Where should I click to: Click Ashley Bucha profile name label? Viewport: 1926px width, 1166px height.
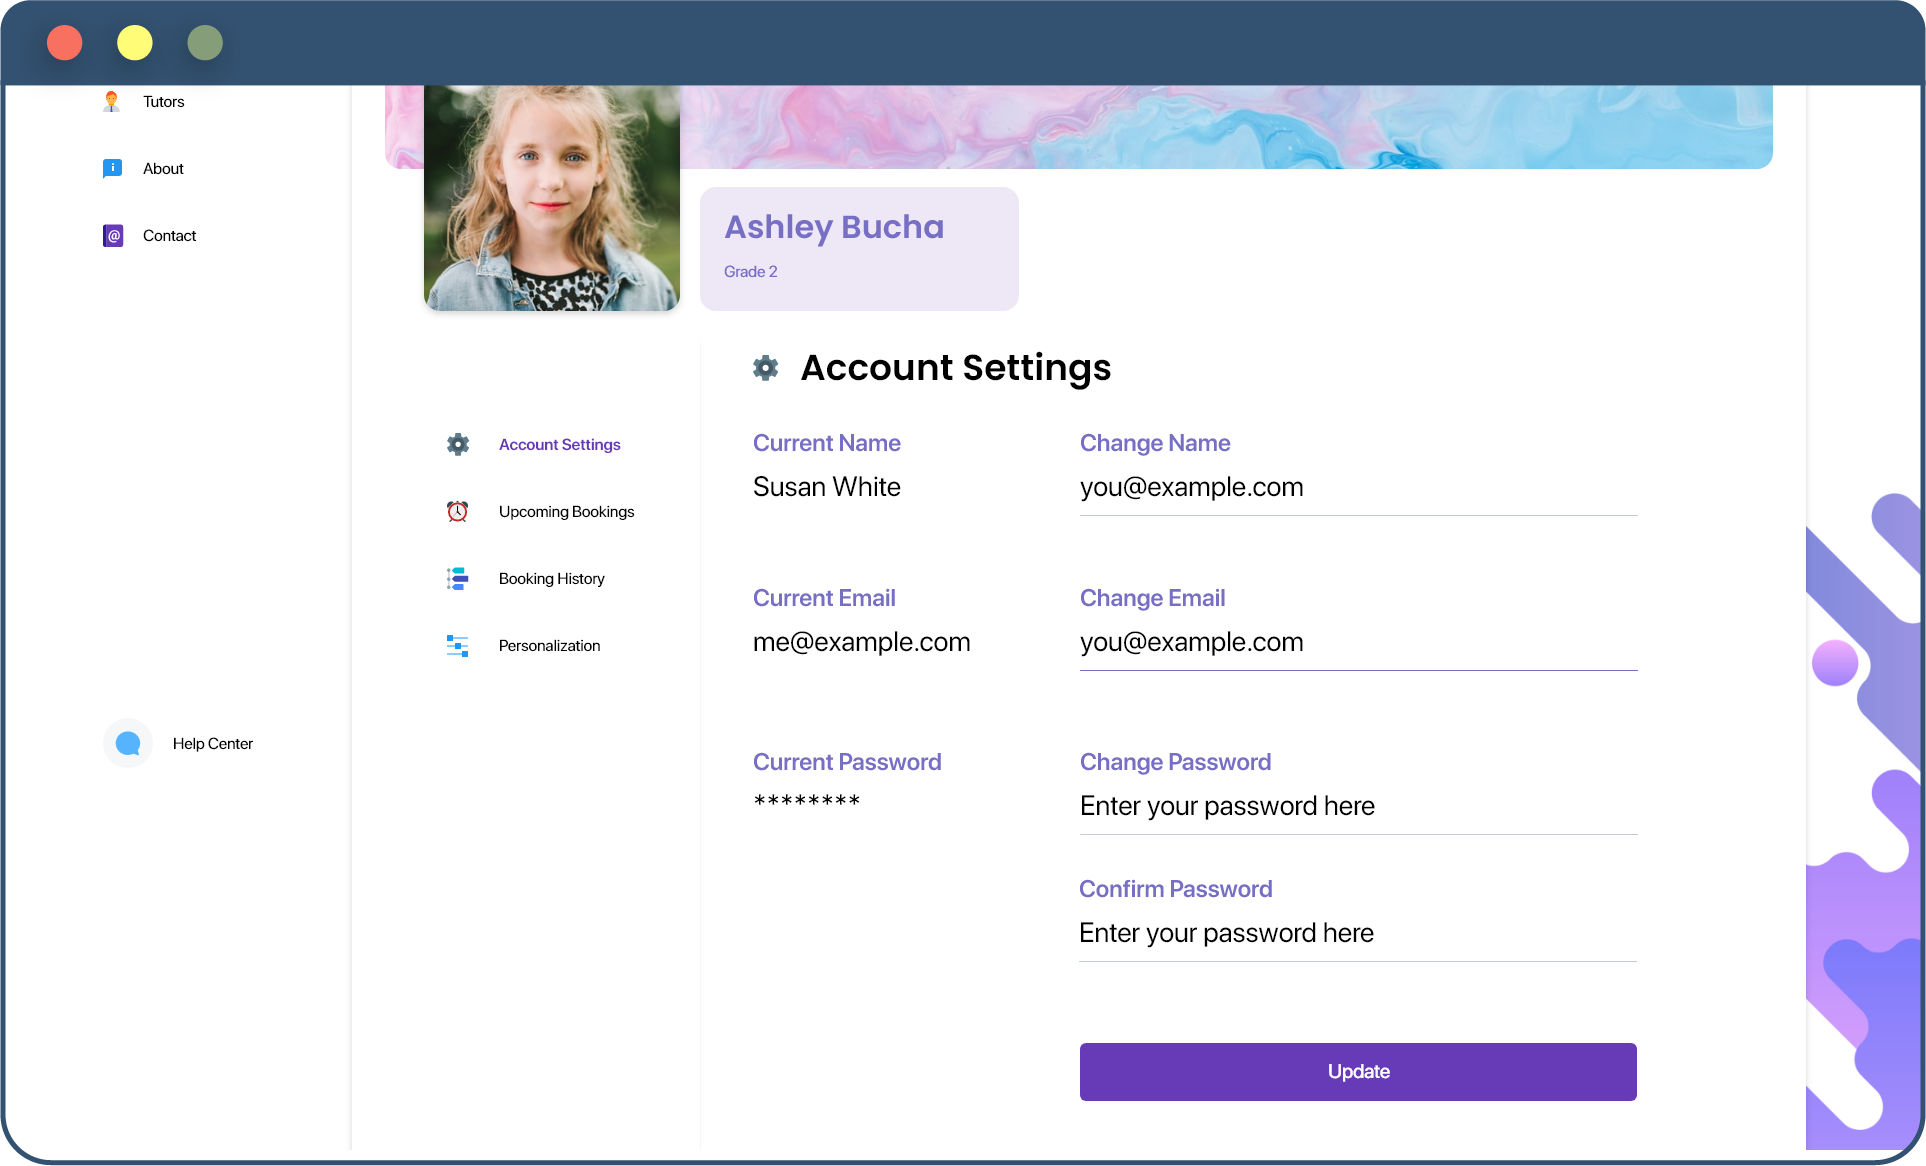click(834, 227)
